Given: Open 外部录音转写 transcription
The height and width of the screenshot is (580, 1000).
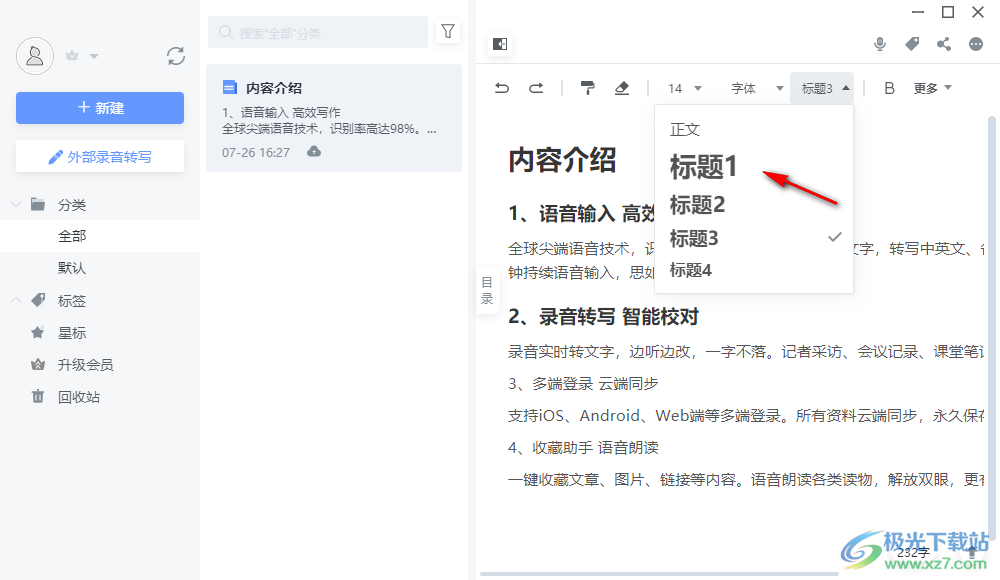Looking at the screenshot, I should [x=100, y=156].
